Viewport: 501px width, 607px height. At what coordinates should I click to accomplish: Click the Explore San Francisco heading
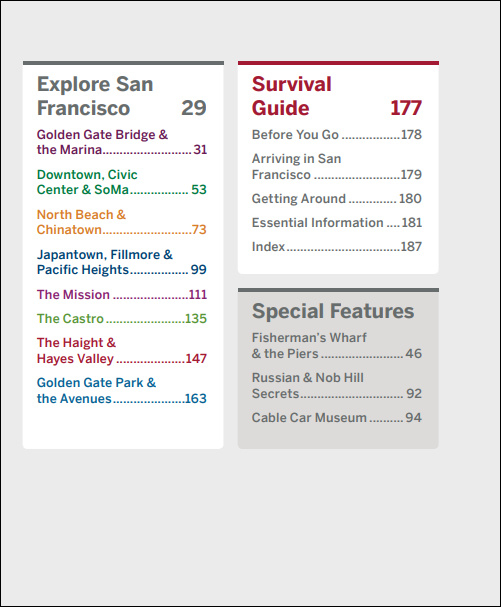click(x=95, y=96)
